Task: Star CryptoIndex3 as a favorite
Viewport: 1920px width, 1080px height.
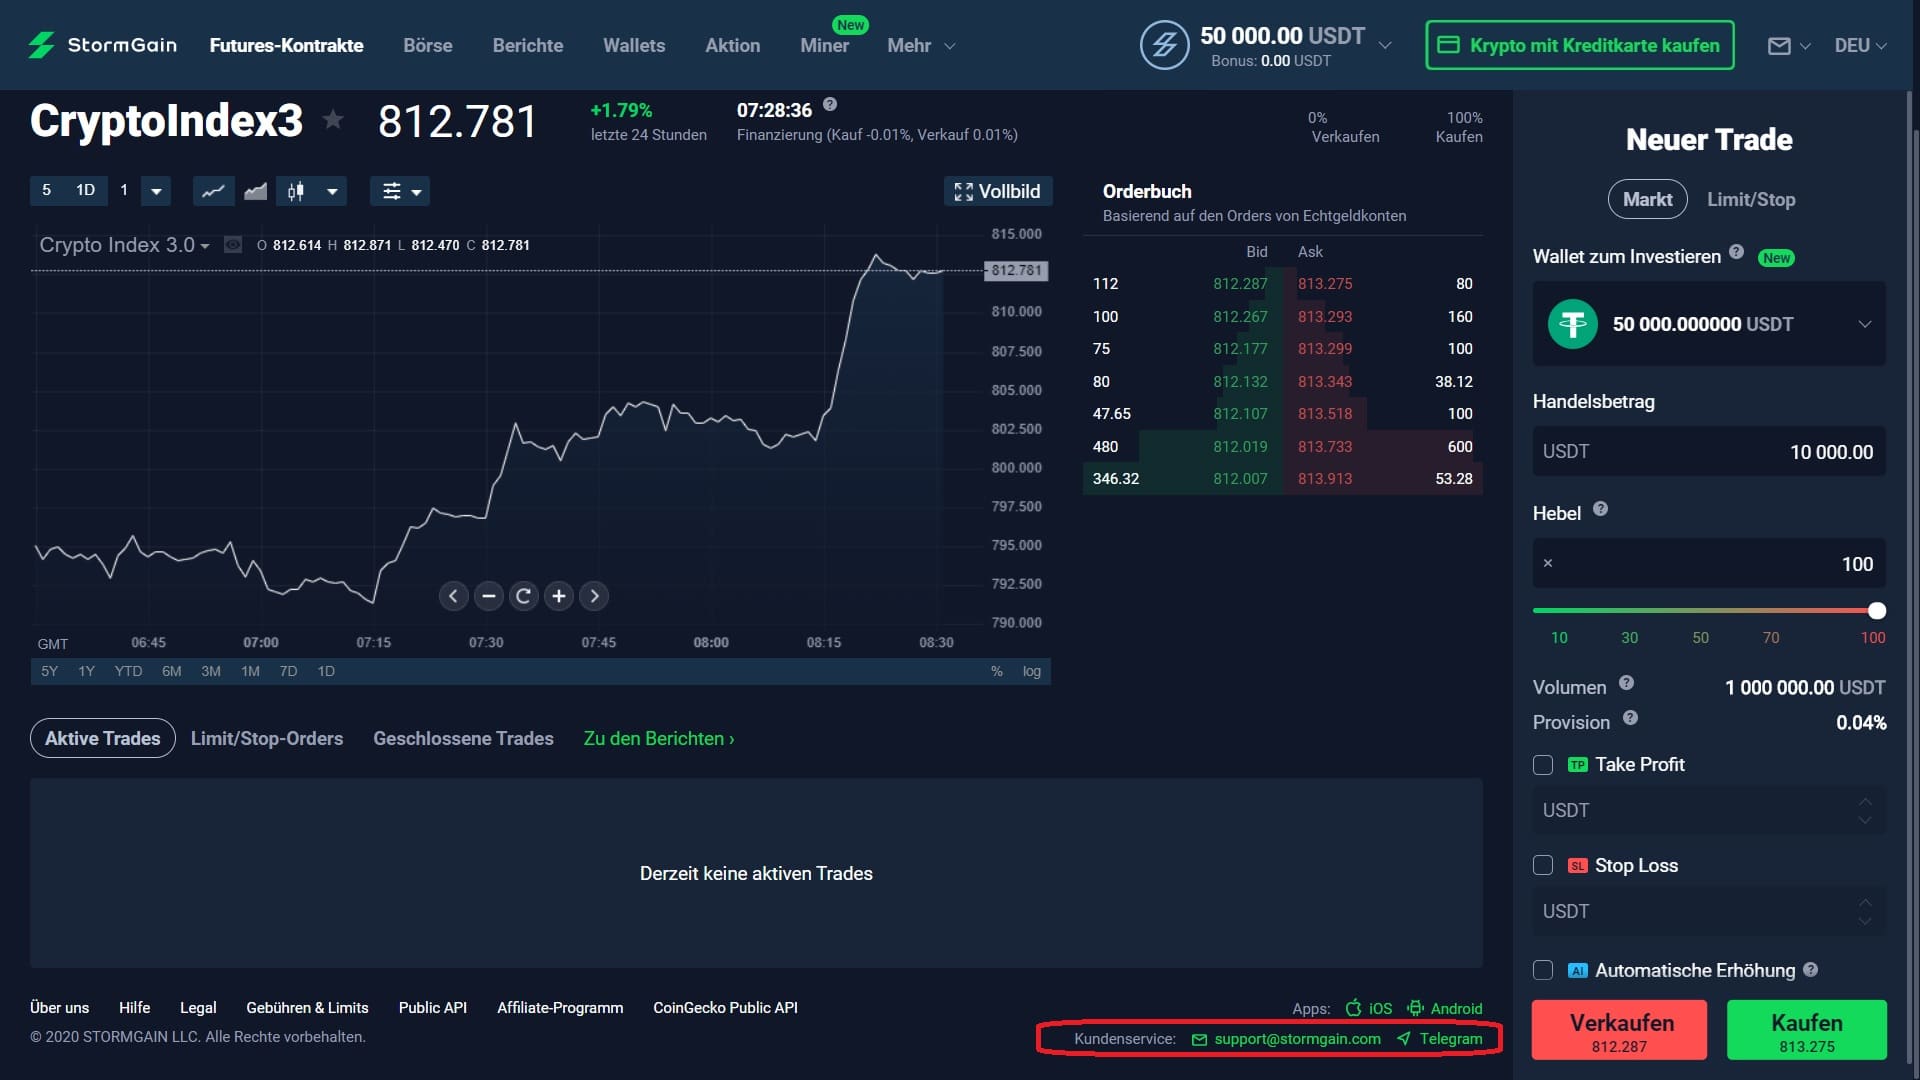Action: (x=333, y=120)
